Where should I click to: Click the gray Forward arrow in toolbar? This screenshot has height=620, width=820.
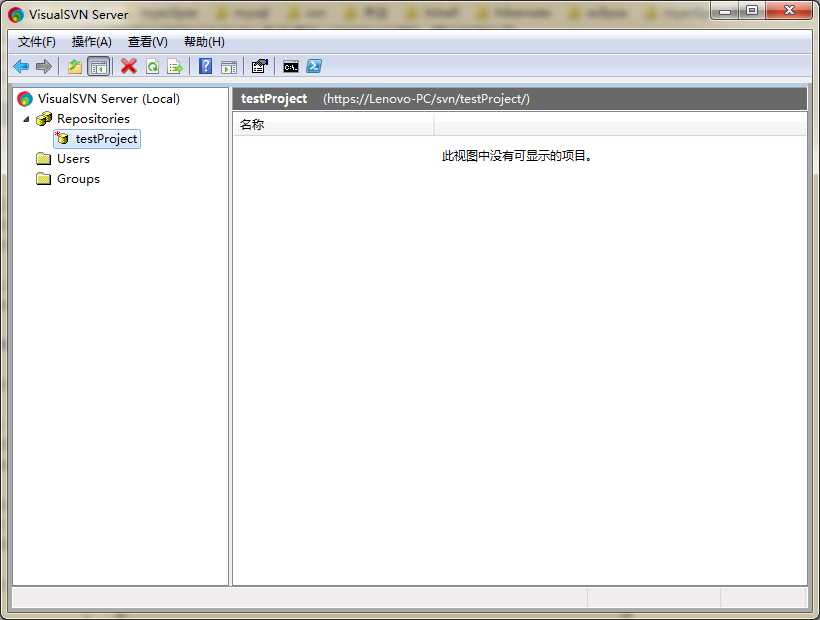point(44,66)
